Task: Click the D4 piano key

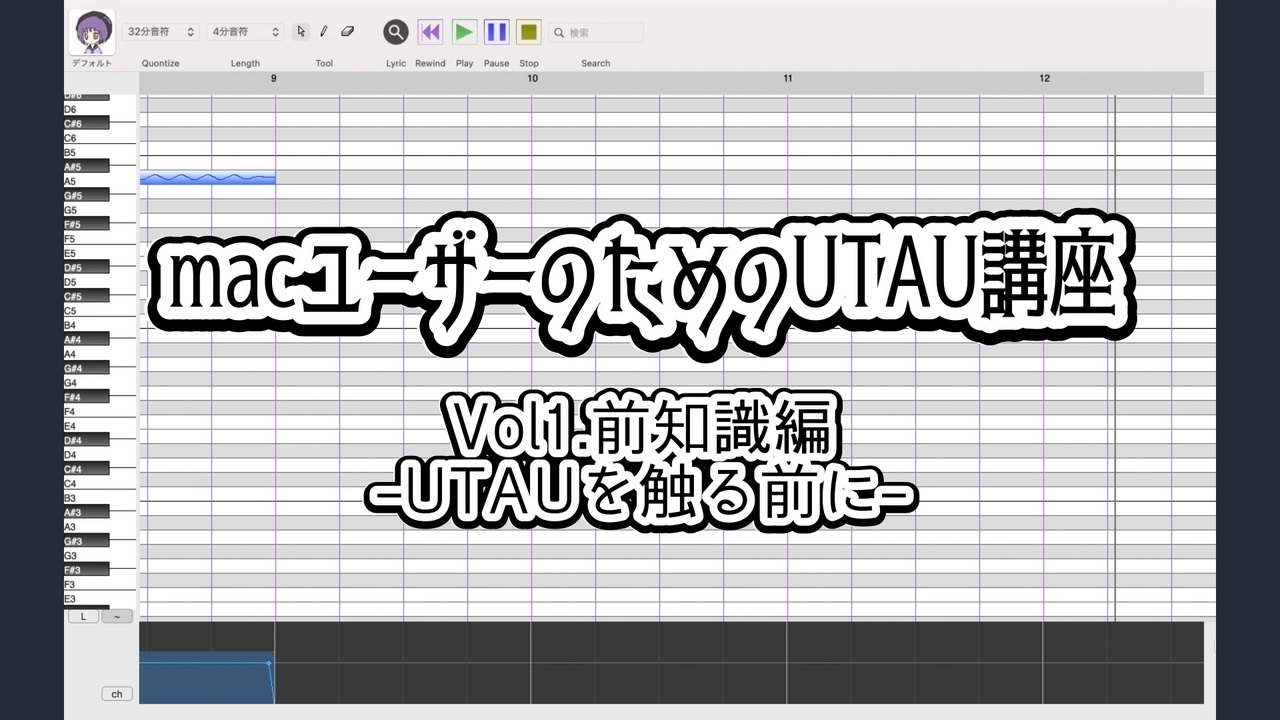Action: (100, 455)
